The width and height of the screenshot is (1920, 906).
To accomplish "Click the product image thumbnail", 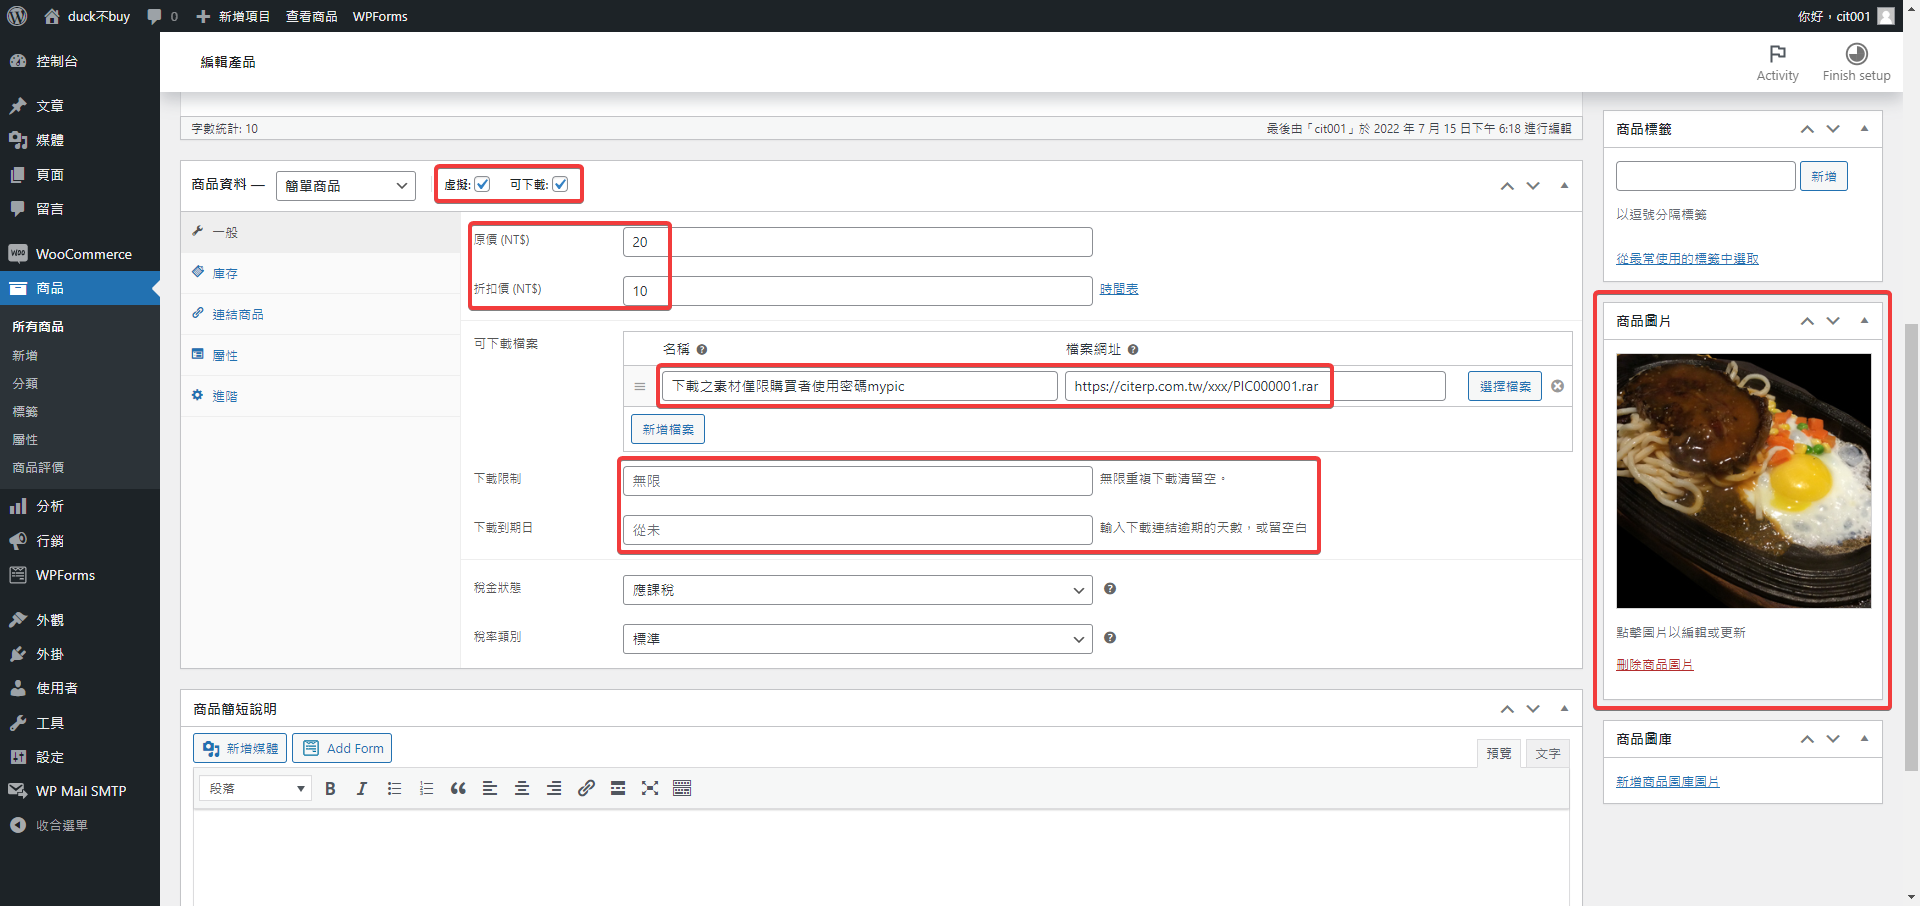I will (1743, 481).
